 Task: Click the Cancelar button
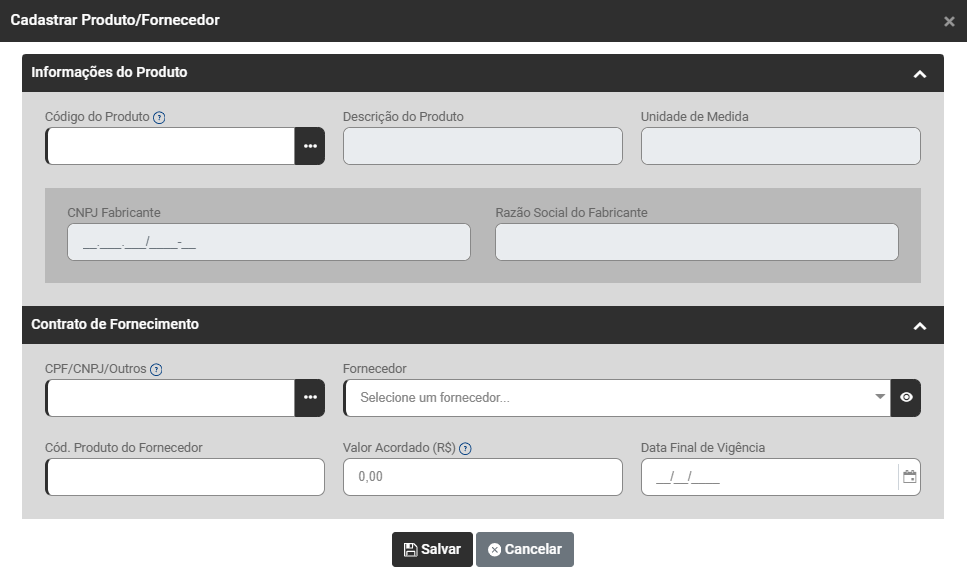[x=525, y=549]
